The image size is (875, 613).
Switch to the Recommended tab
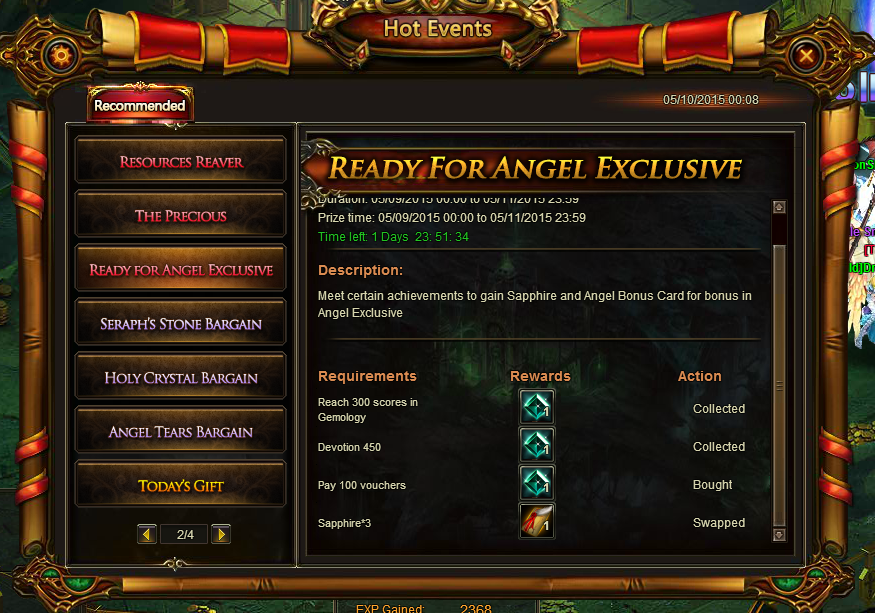pos(140,105)
